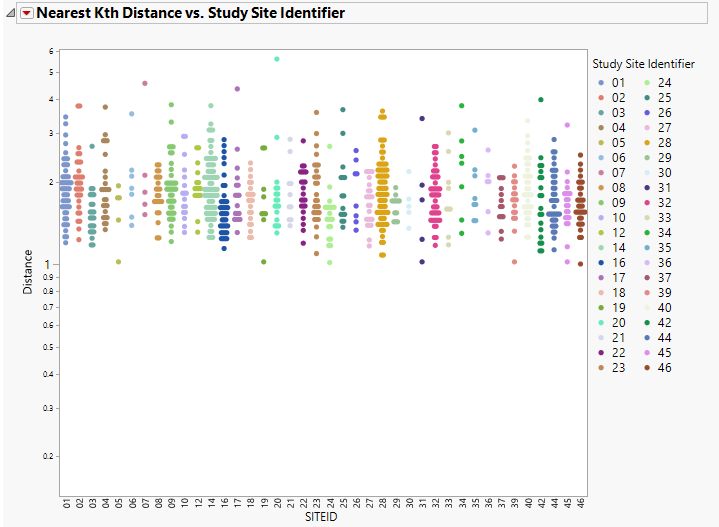Click the Study Site Identifier legend title
This screenshot has width=719, height=527.
click(643, 64)
